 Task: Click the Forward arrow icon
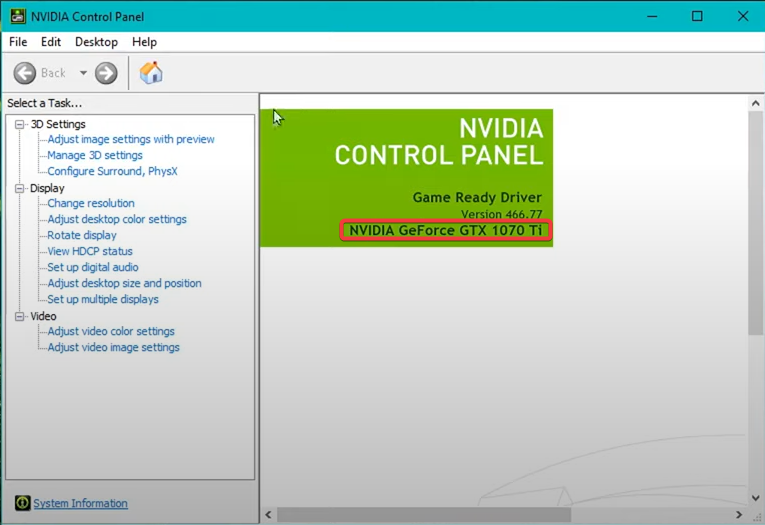coord(106,73)
